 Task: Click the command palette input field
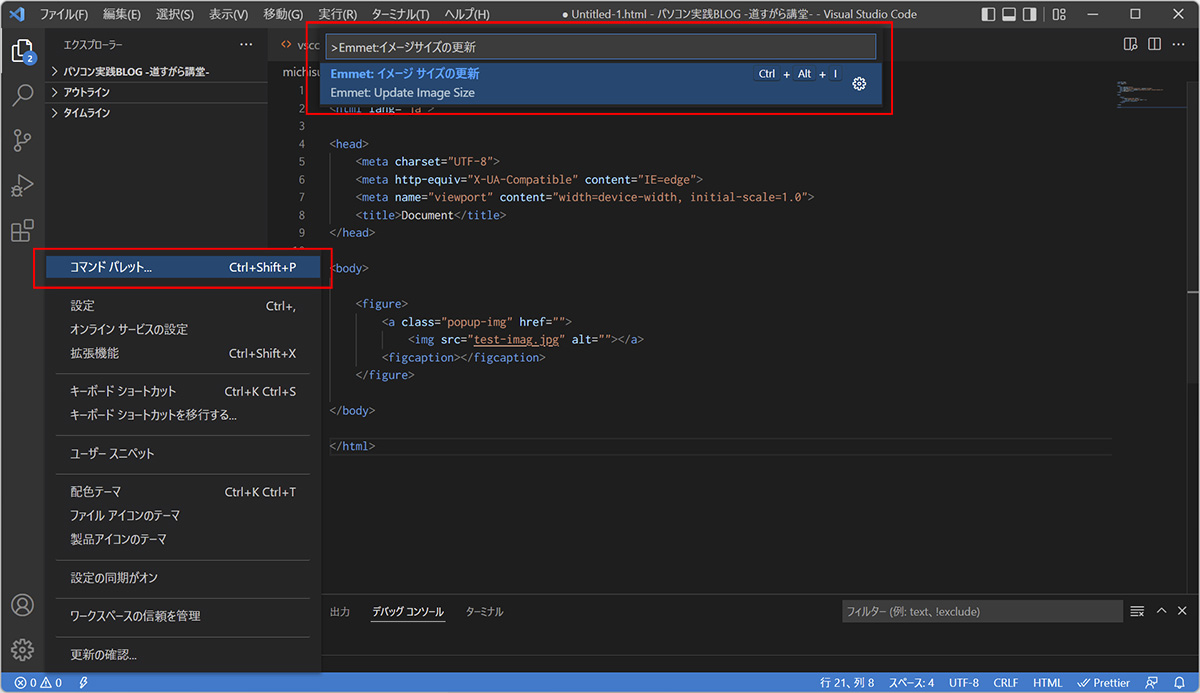point(601,47)
